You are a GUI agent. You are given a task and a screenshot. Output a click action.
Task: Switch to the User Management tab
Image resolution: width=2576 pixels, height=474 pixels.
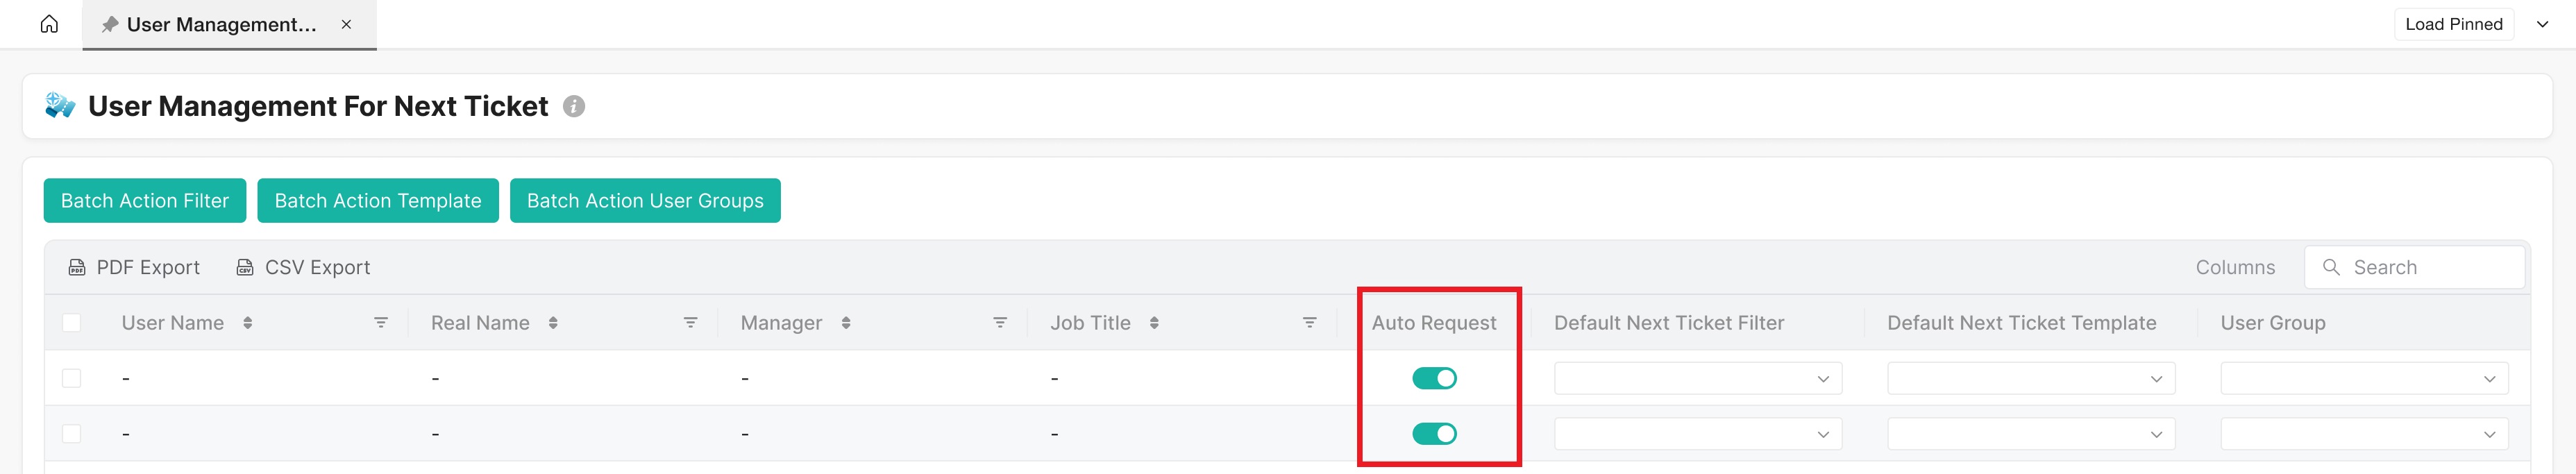[x=220, y=24]
